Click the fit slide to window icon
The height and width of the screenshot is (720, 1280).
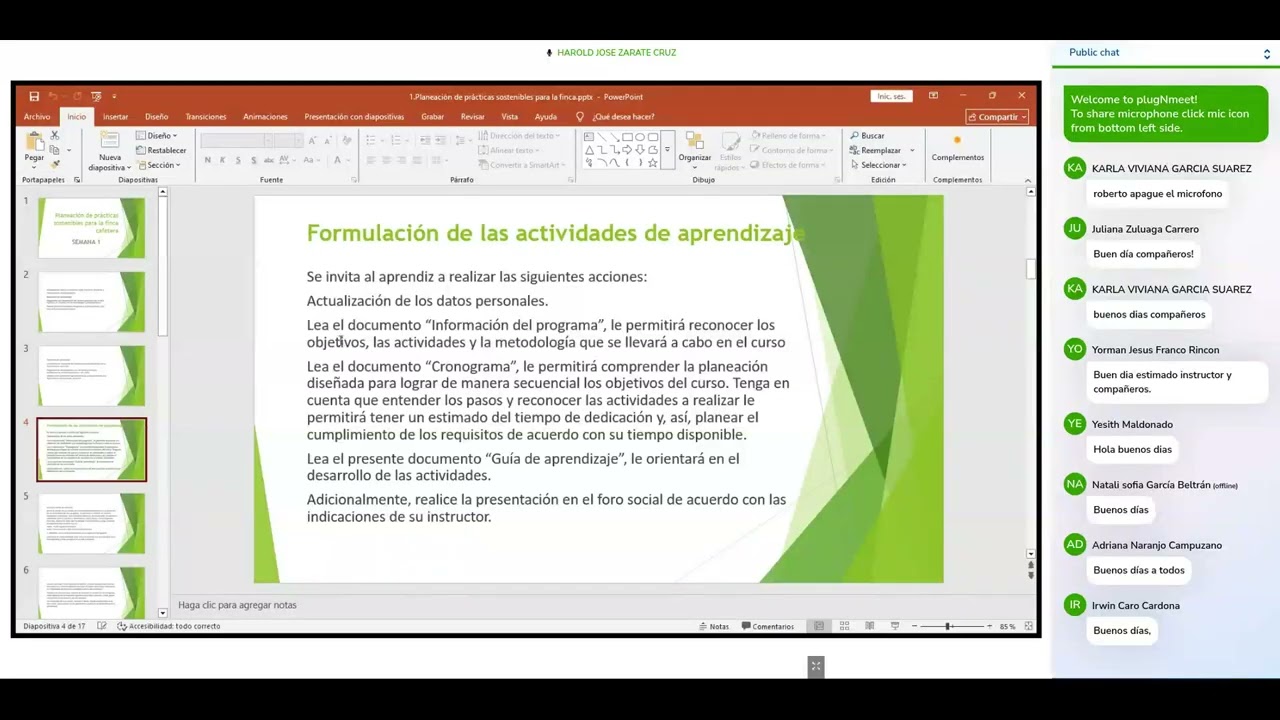pos(1028,626)
